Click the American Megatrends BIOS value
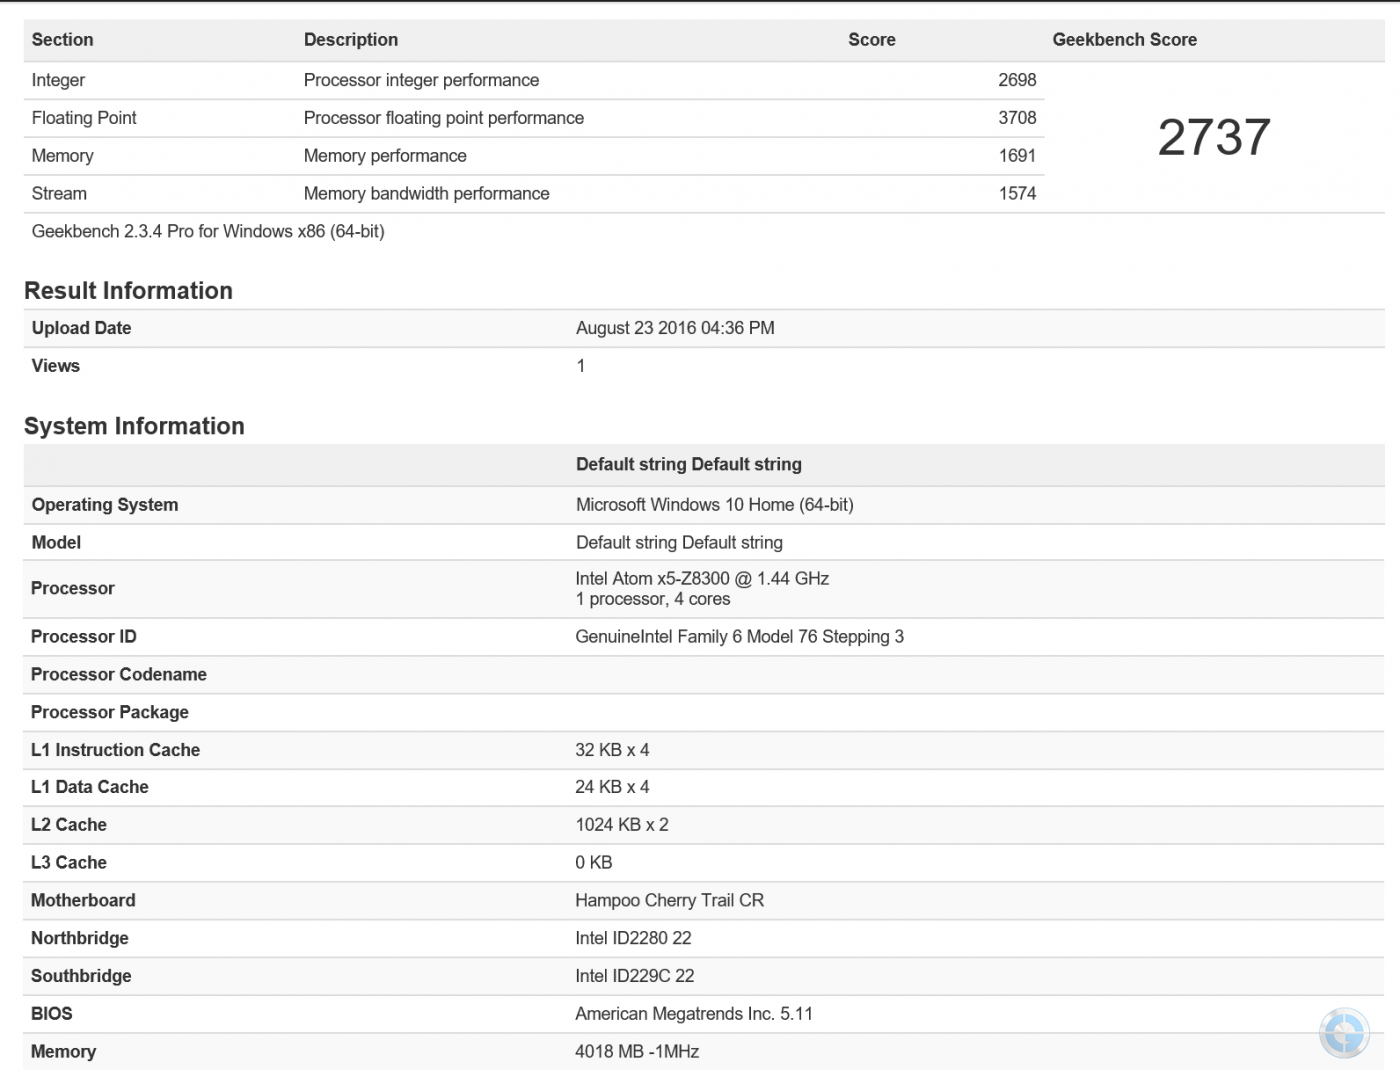The height and width of the screenshot is (1084, 1400). point(694,1014)
